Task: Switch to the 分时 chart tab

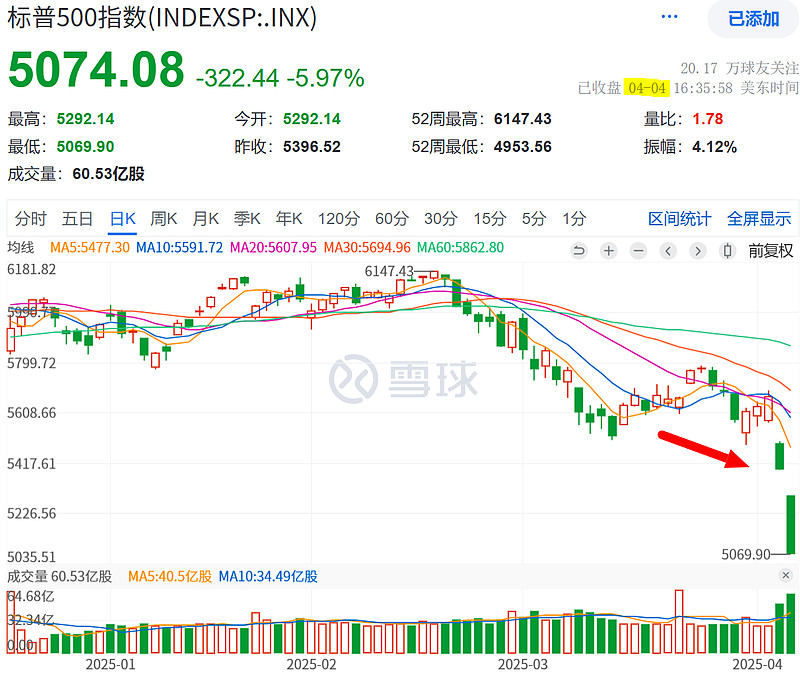Action: coord(30,219)
